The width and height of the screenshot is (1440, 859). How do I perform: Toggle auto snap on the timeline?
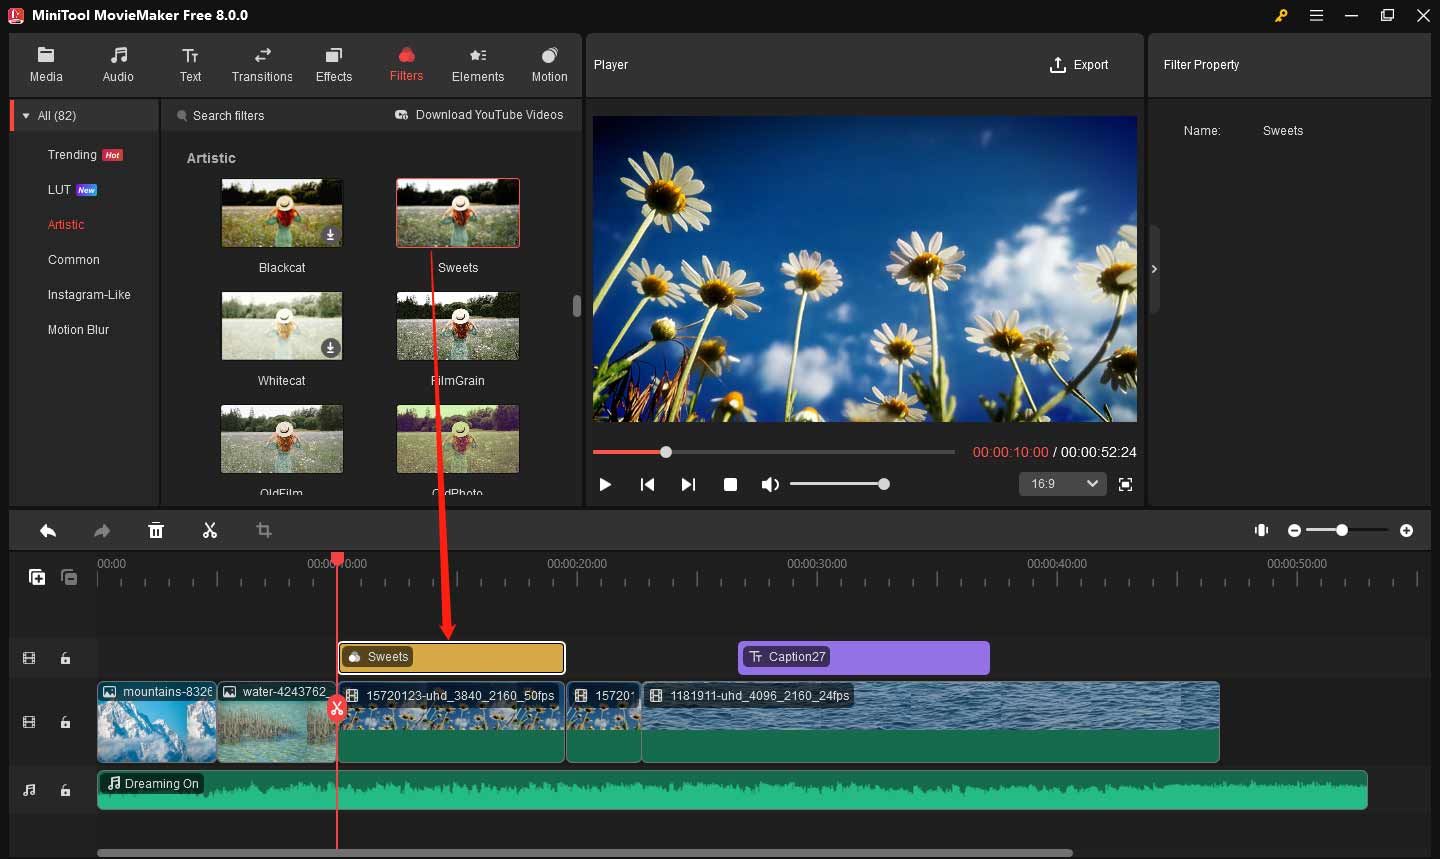pos(1262,530)
